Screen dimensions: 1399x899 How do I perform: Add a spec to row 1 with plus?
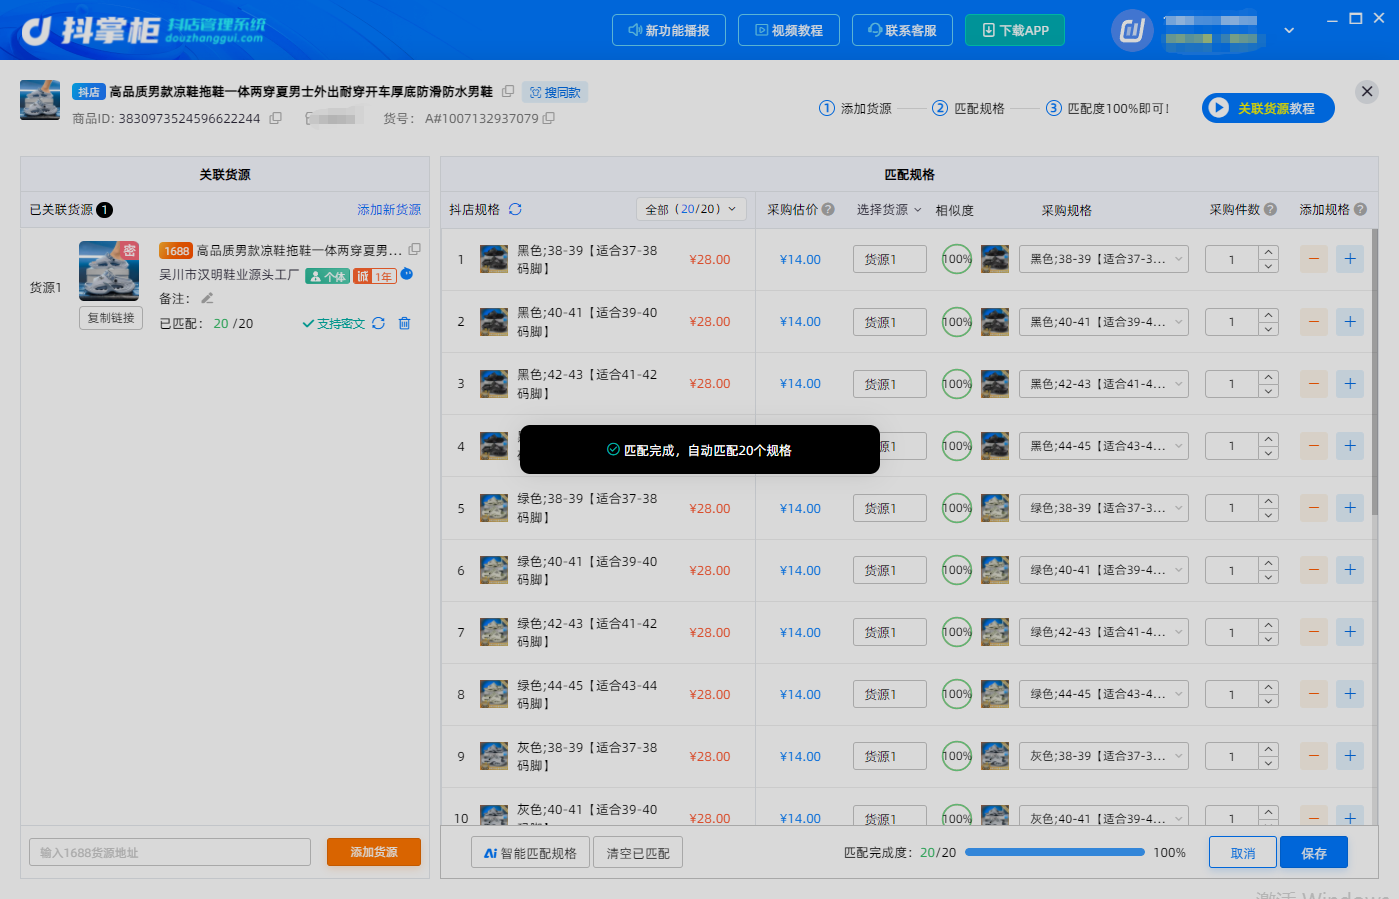[x=1350, y=259]
